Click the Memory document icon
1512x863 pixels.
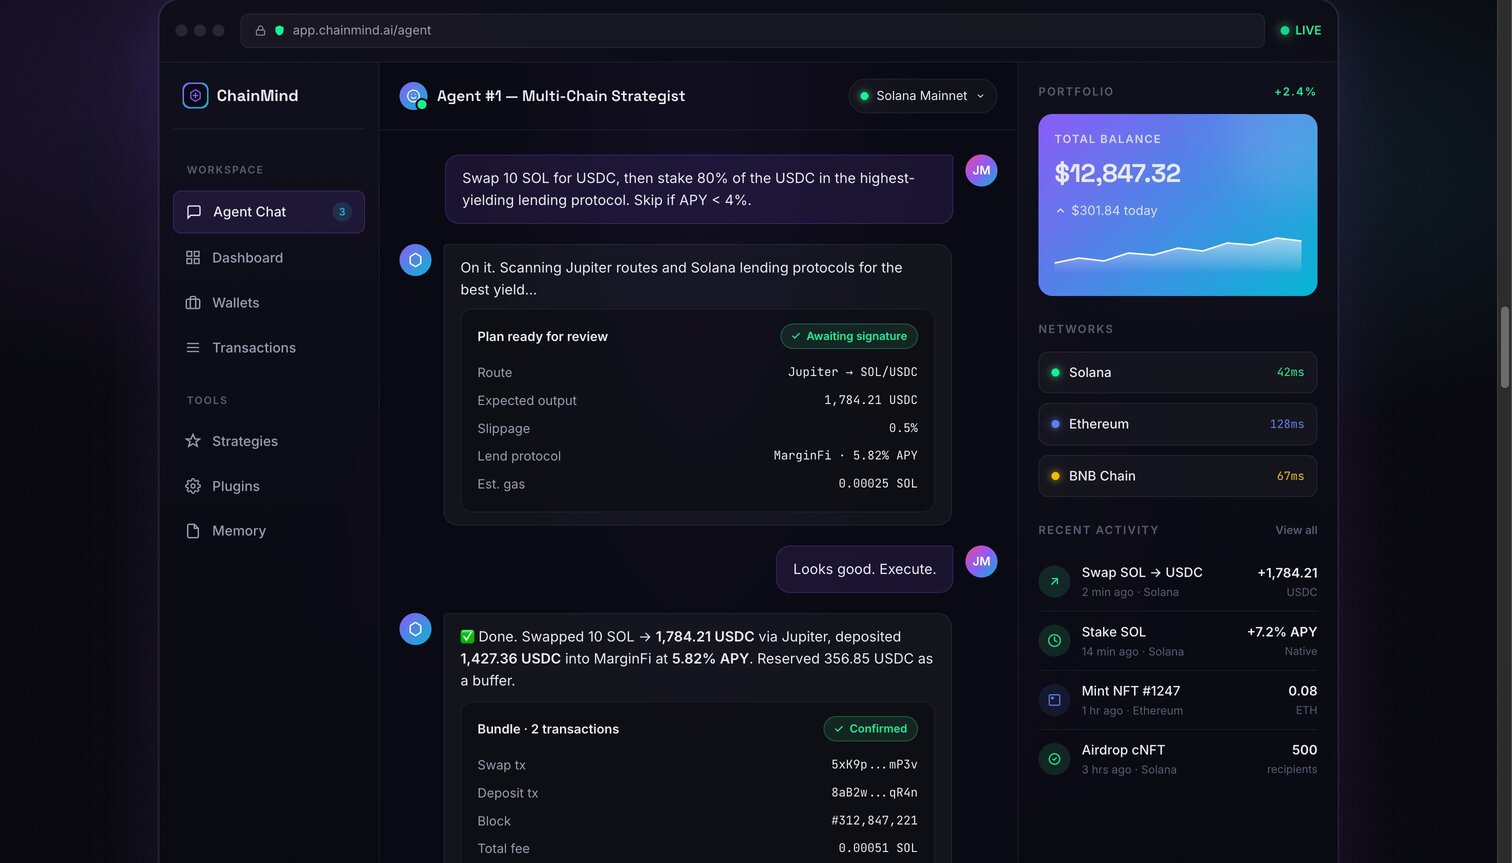pos(193,531)
